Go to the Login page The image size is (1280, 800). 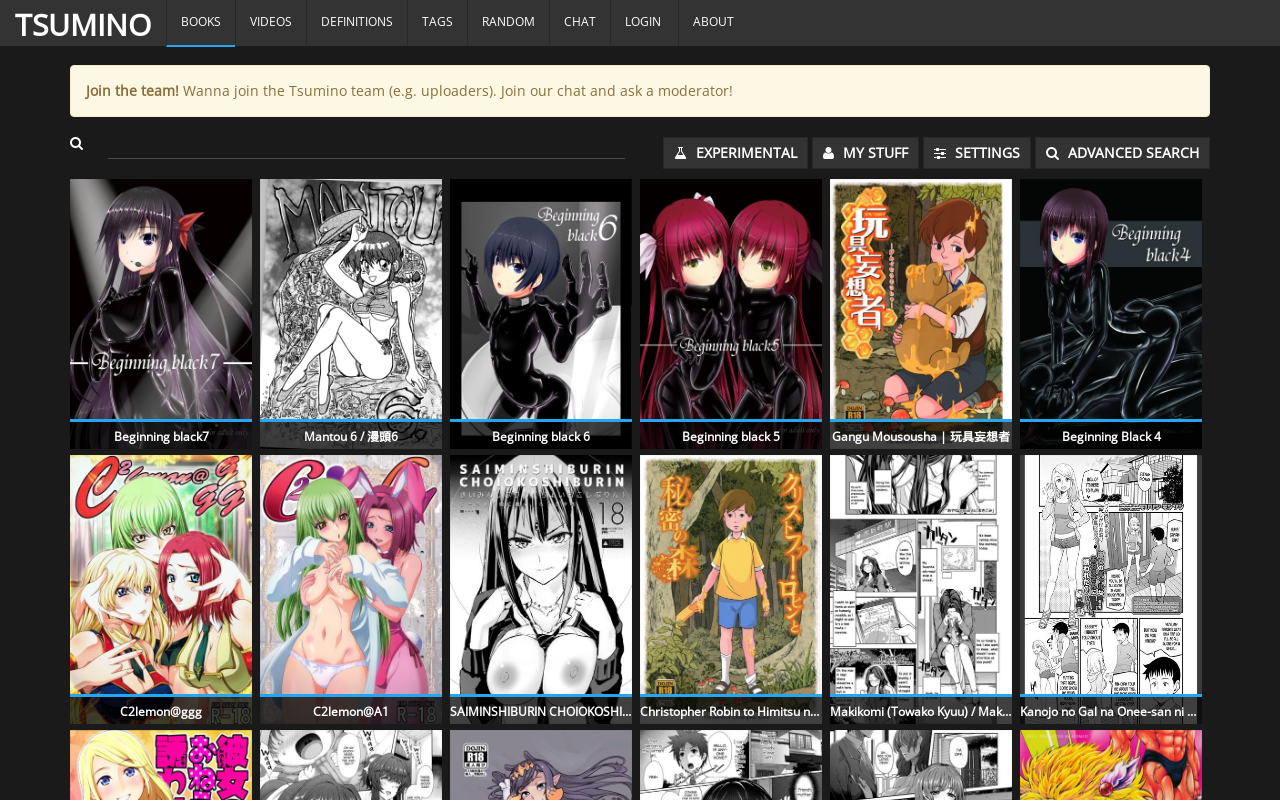643,22
